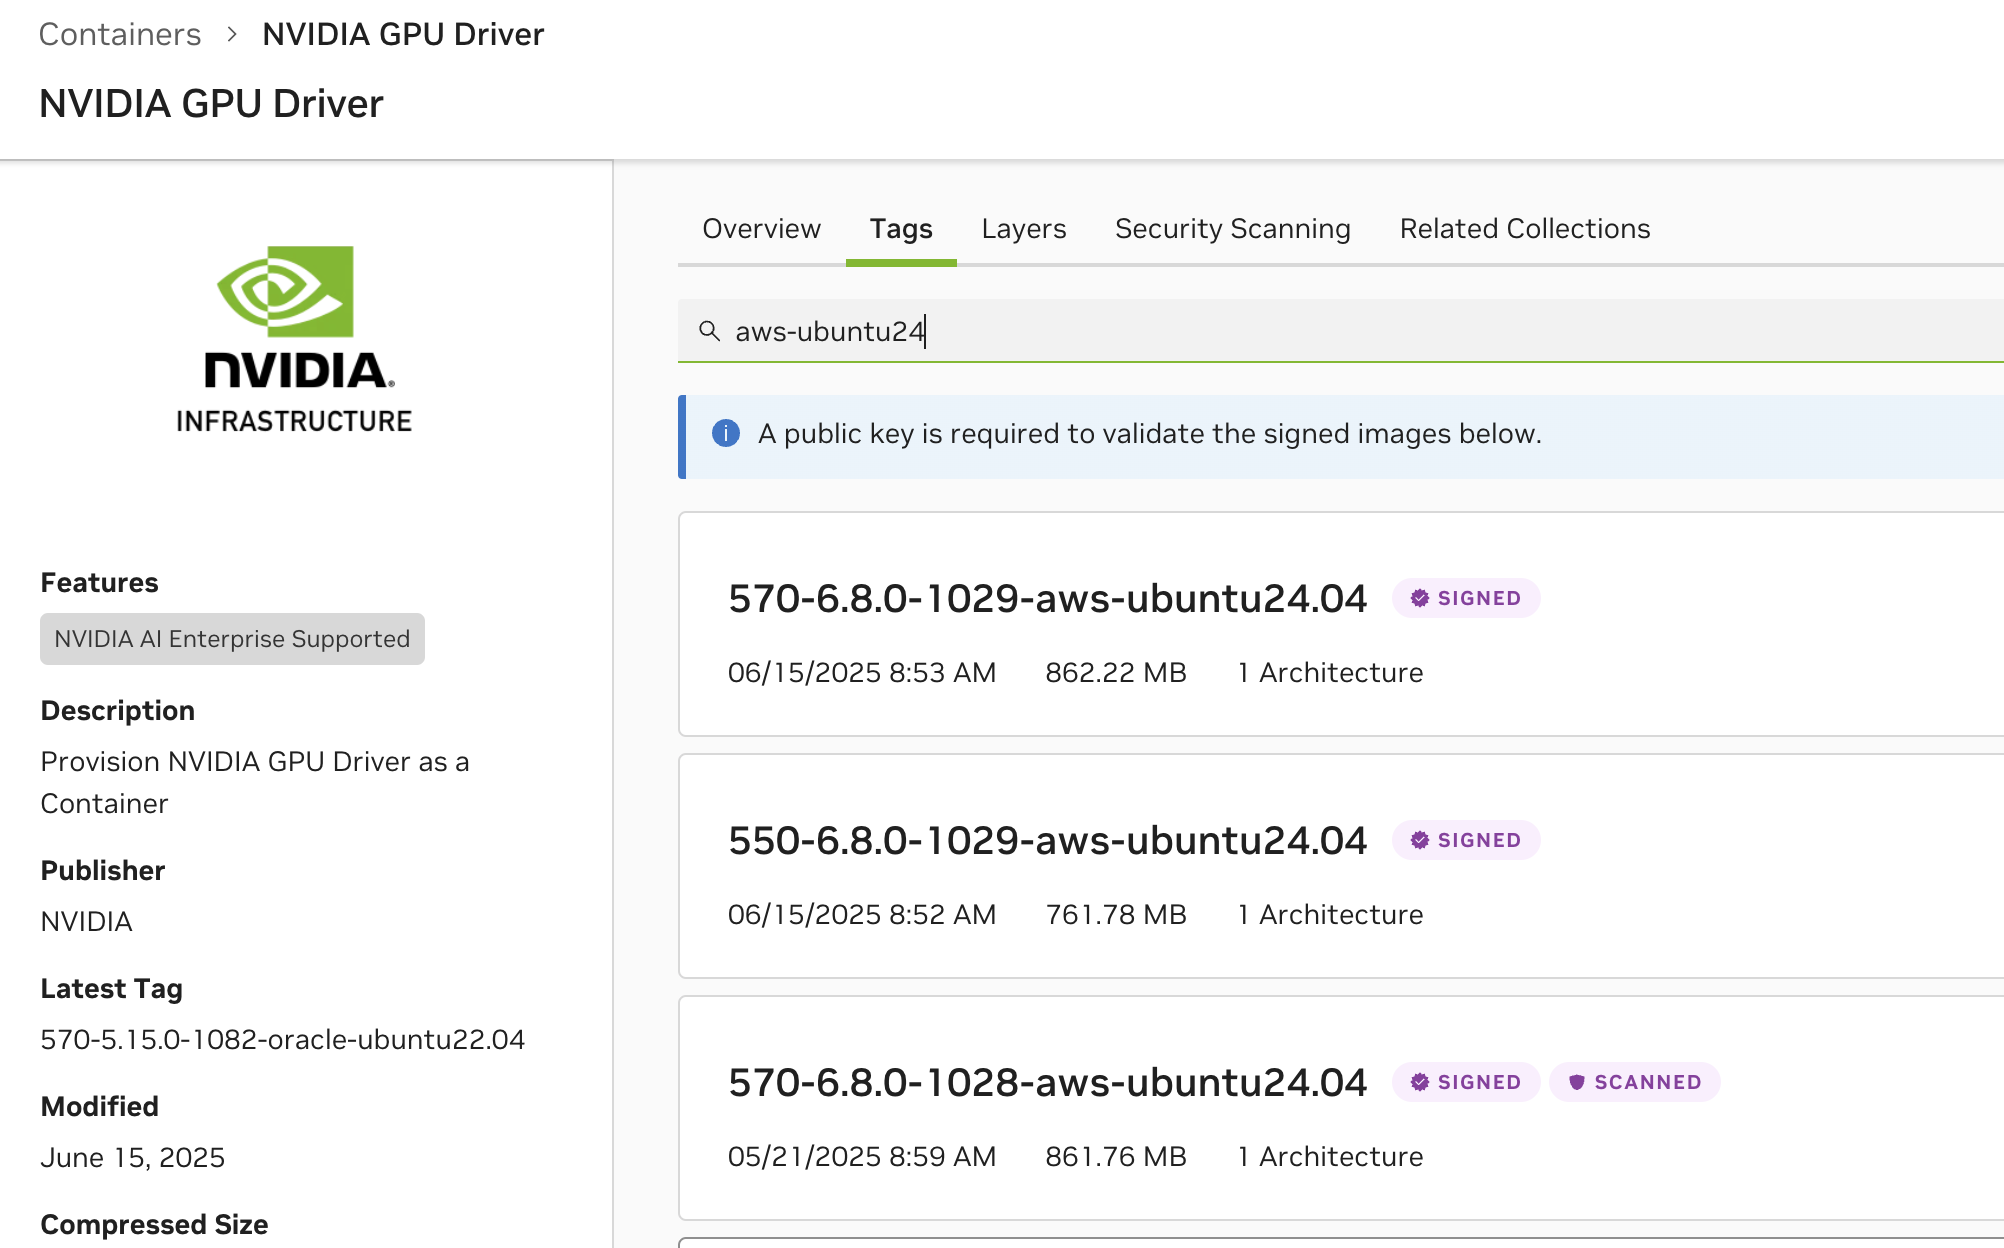Click the breadcrumb chevron separator
This screenshot has height=1248, width=2004.
click(x=232, y=34)
